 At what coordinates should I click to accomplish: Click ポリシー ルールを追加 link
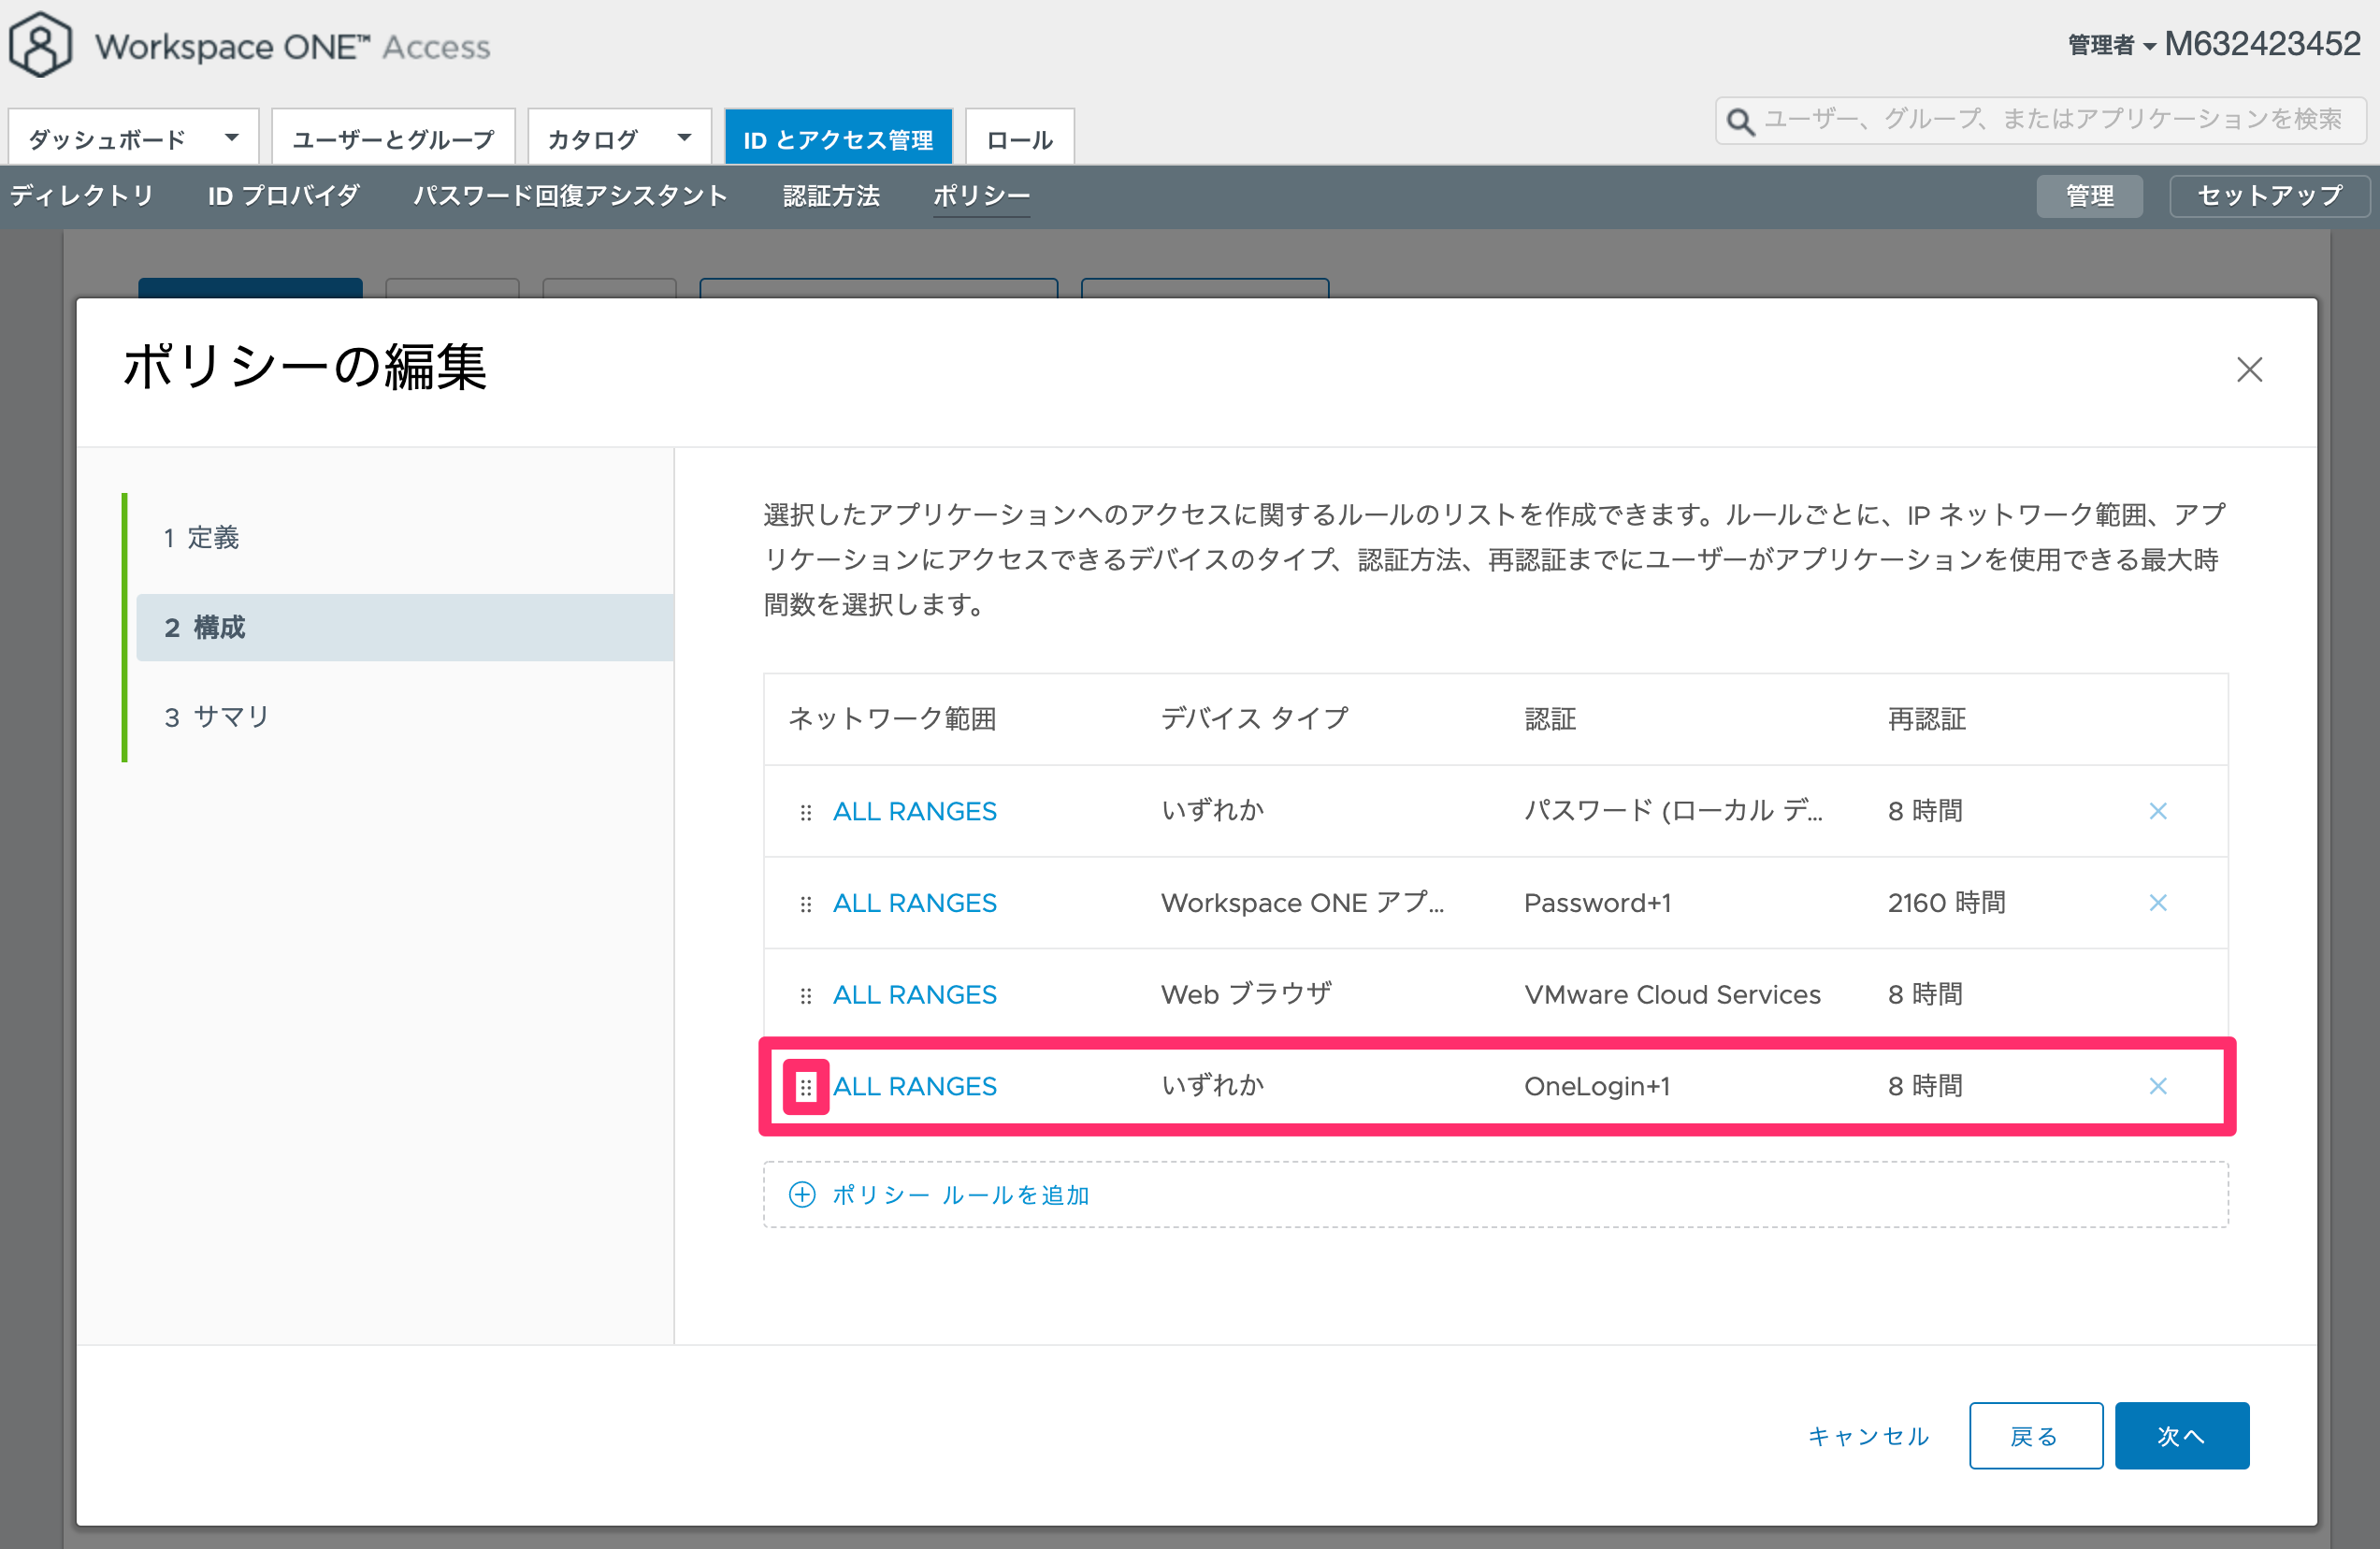pos(961,1195)
